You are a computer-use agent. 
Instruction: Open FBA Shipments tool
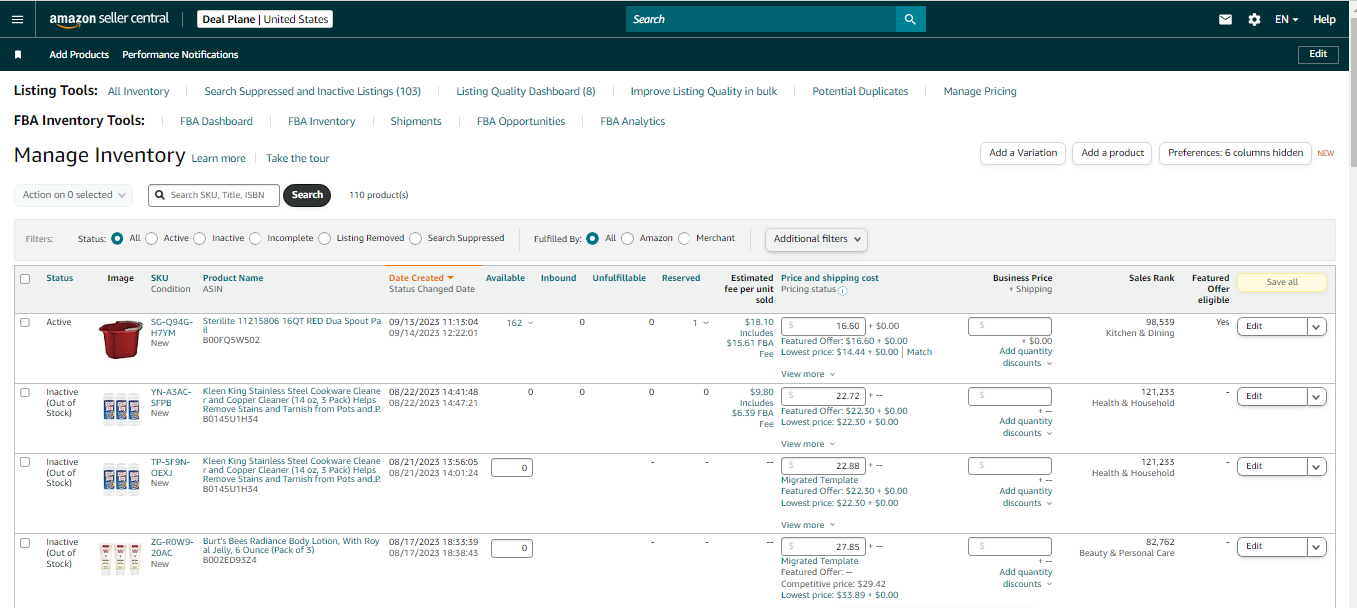pos(416,121)
